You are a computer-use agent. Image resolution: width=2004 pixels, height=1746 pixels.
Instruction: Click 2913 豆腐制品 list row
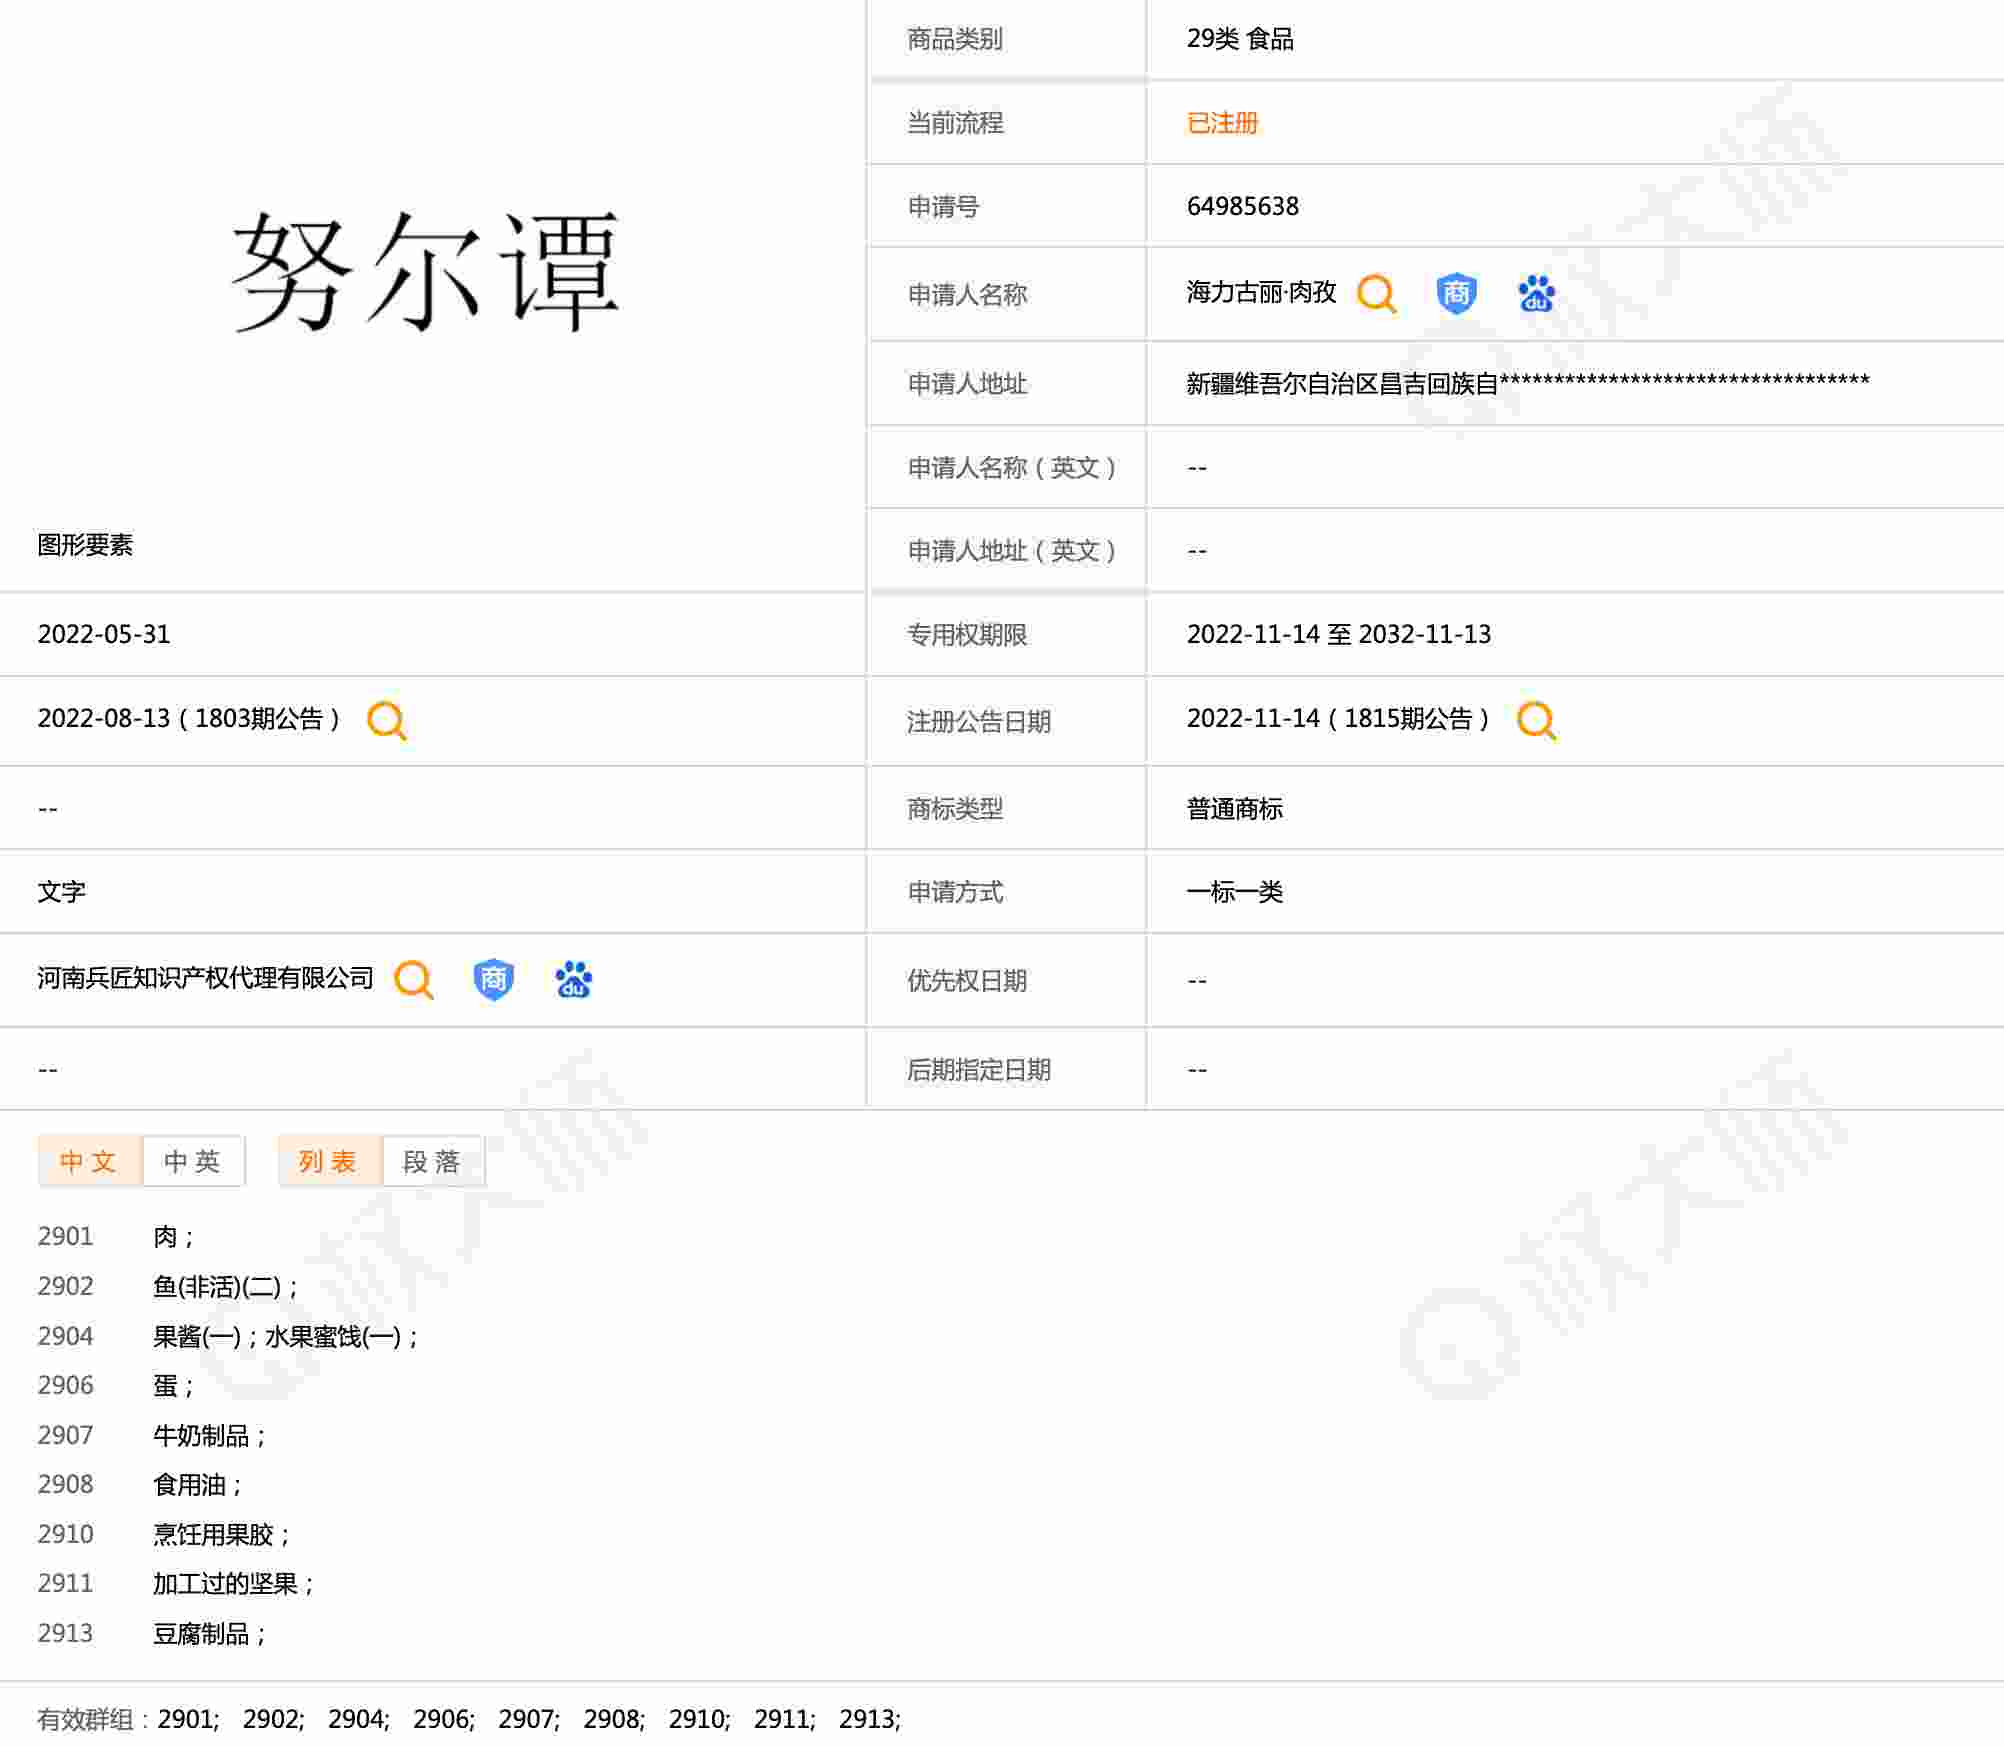pyautogui.click(x=200, y=1634)
